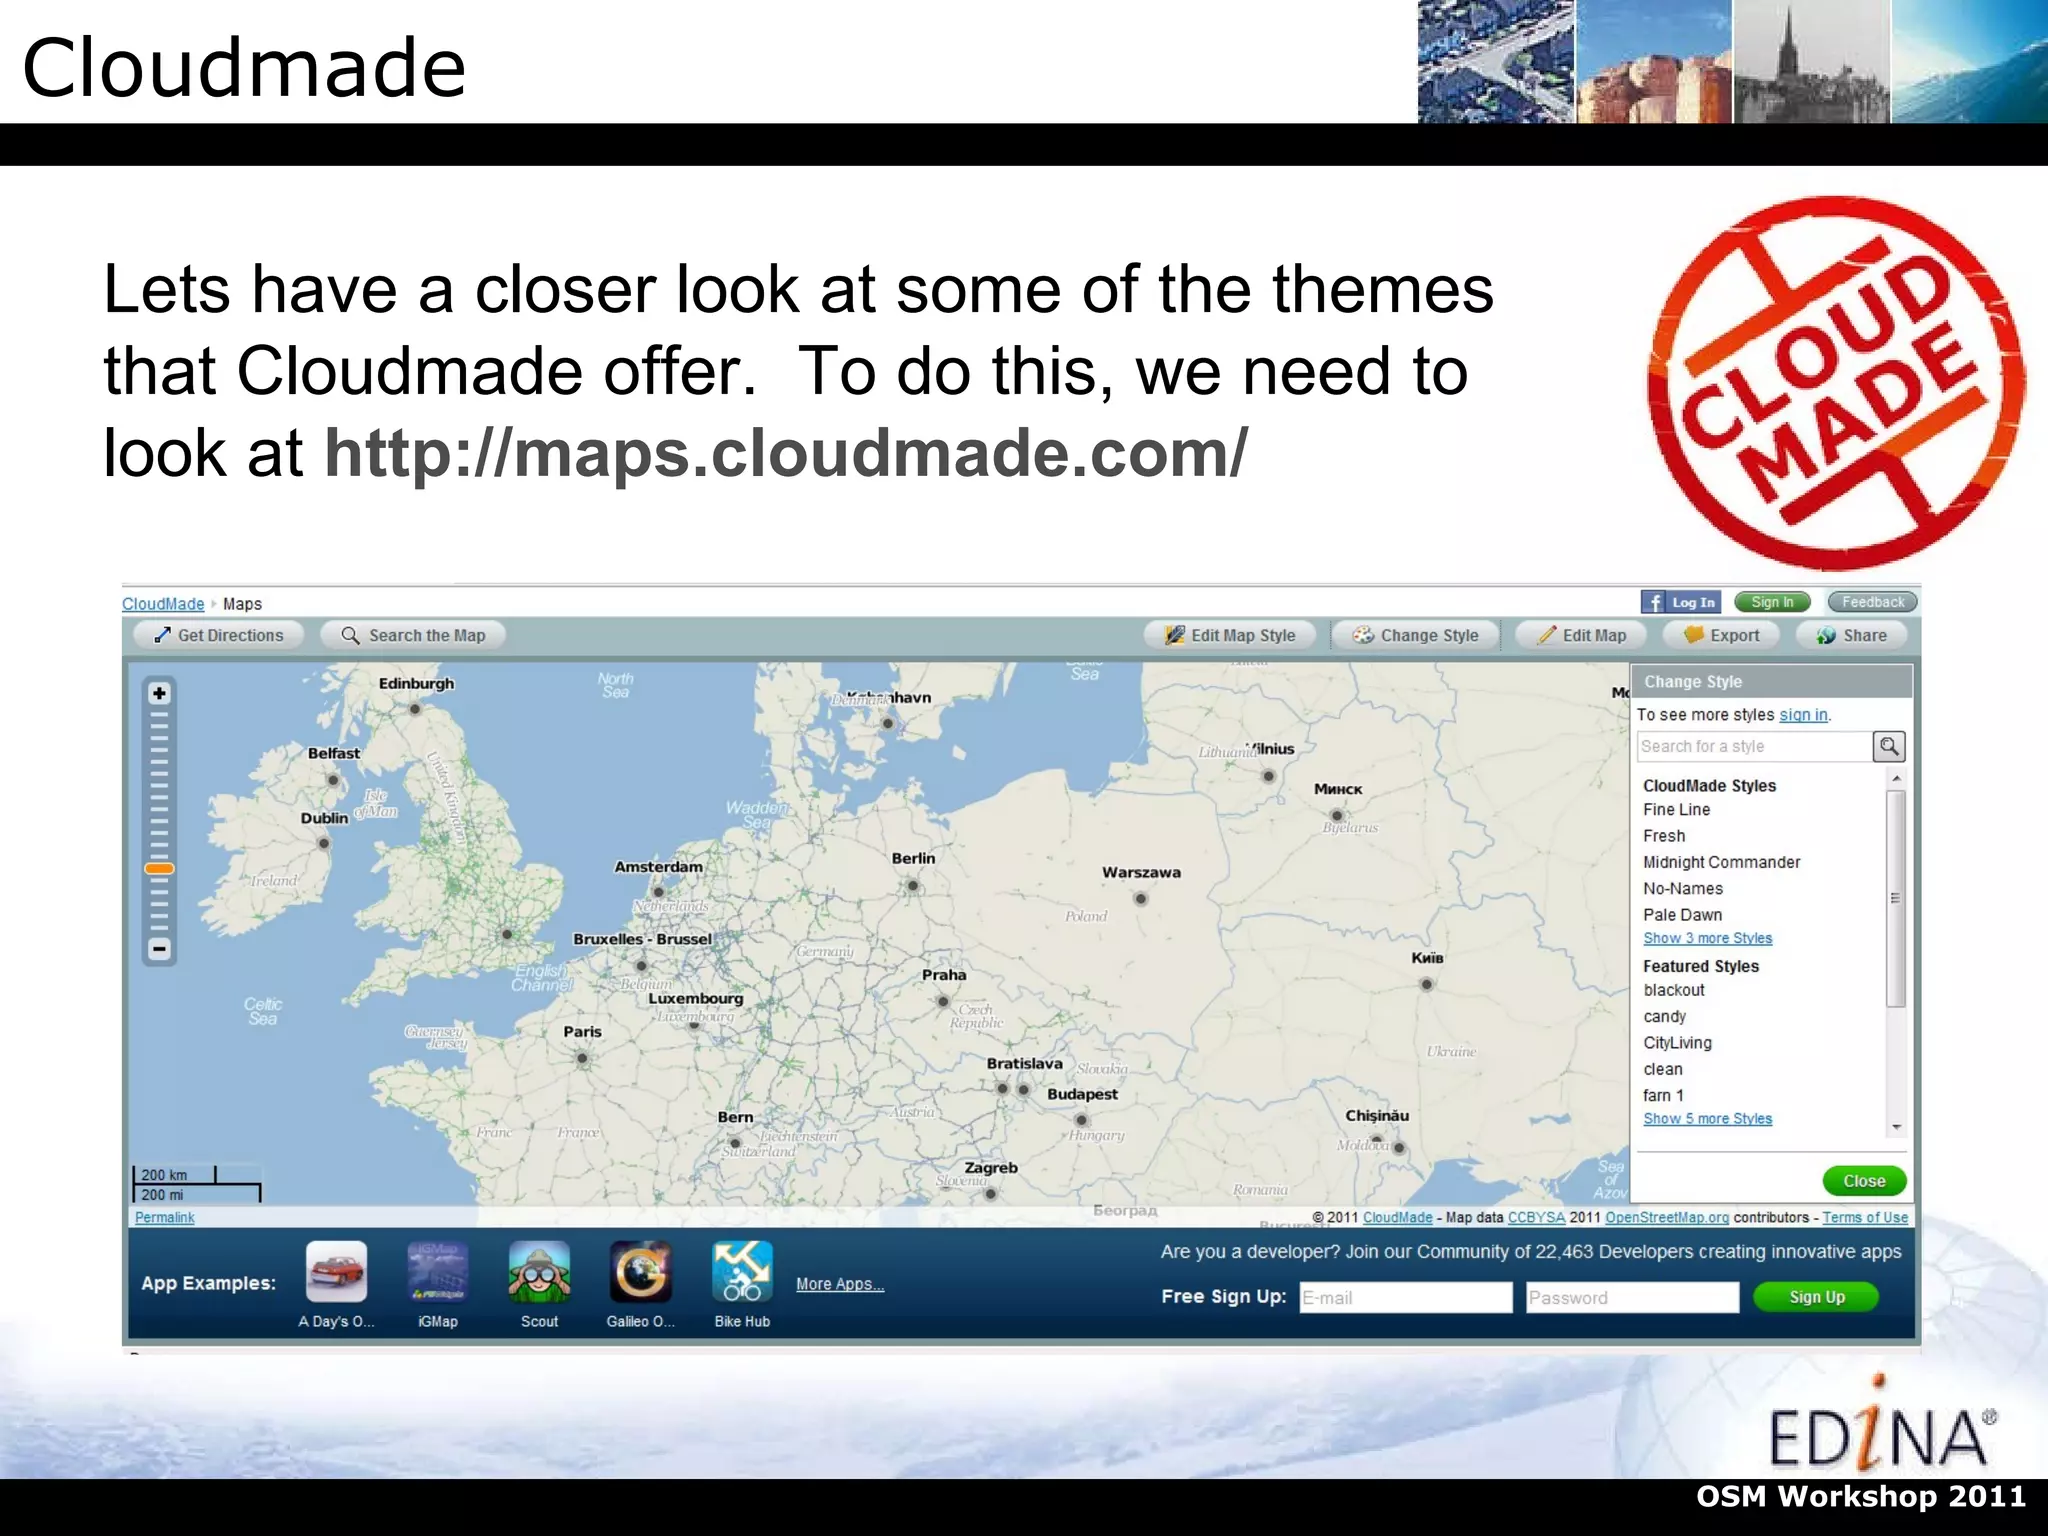Image resolution: width=2048 pixels, height=1536 pixels.
Task: Click the green Sign In button
Action: [1772, 602]
